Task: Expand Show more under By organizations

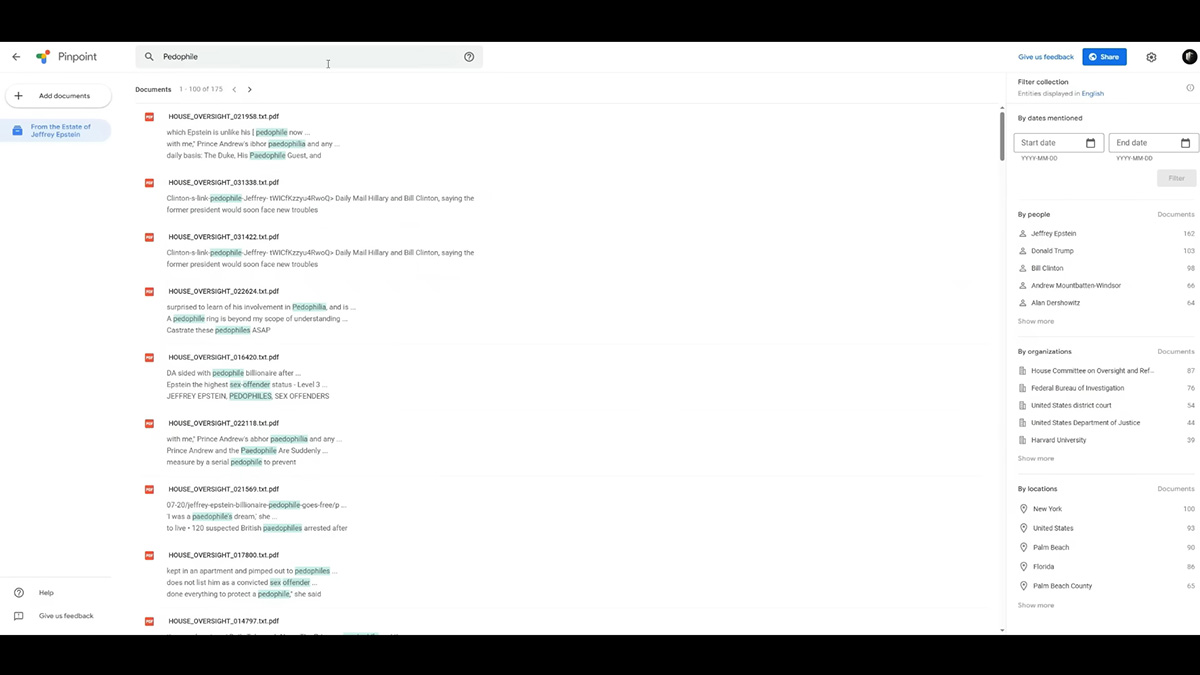Action: 1035,458
